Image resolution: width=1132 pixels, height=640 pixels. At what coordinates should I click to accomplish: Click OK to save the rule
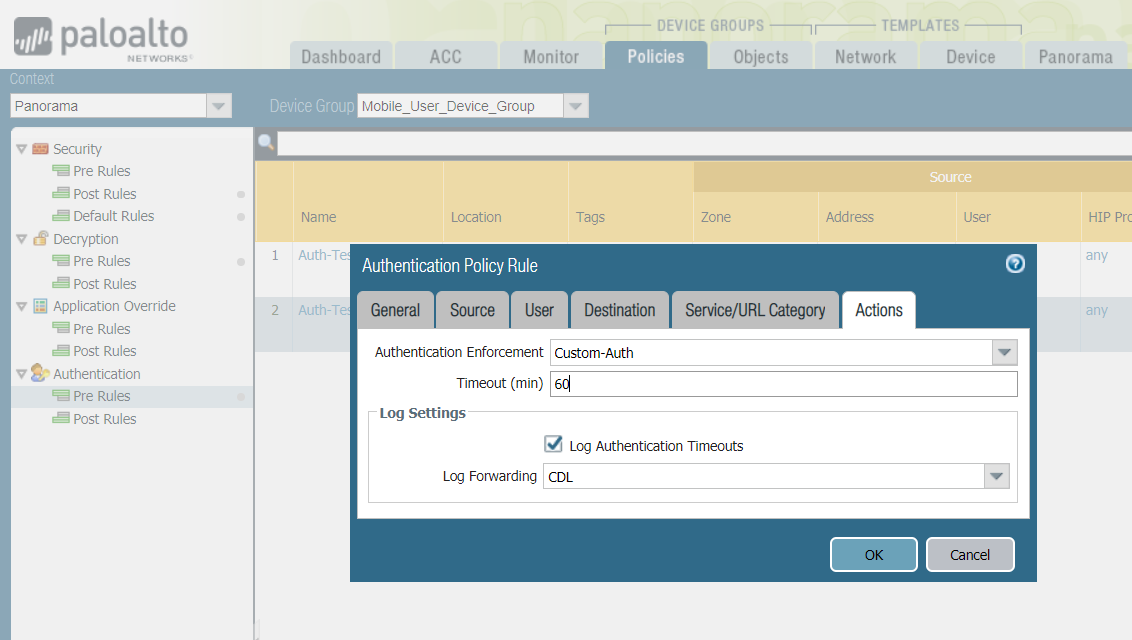point(874,554)
